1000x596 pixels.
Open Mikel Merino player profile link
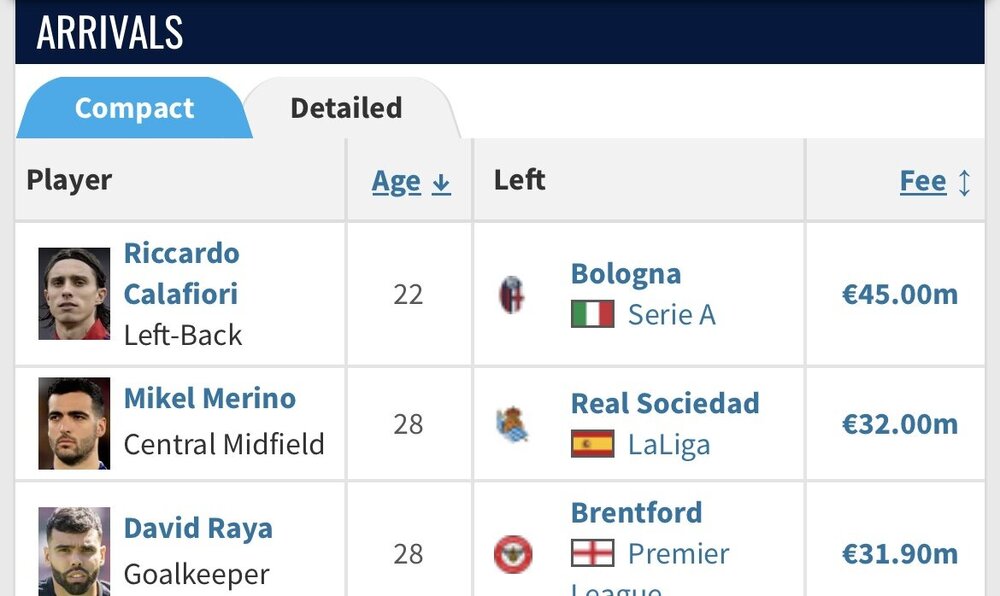pyautogui.click(x=209, y=398)
